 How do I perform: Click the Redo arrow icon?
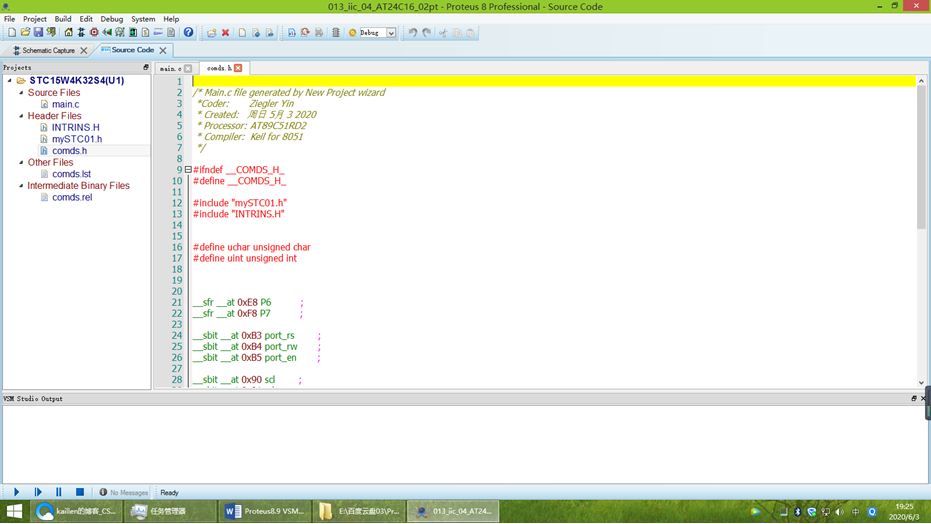click(x=427, y=33)
